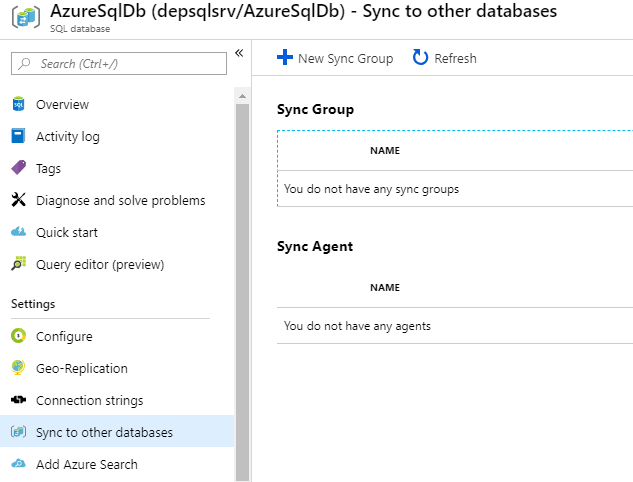
Task: Open the Overview menu item
Action: click(62, 105)
